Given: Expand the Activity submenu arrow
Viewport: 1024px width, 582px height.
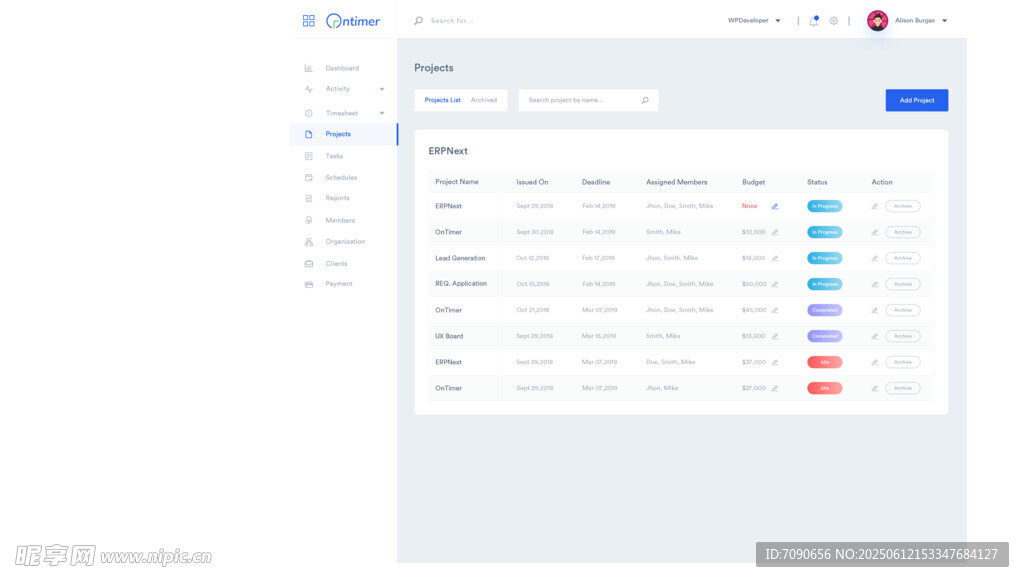Looking at the screenshot, I should (382, 89).
